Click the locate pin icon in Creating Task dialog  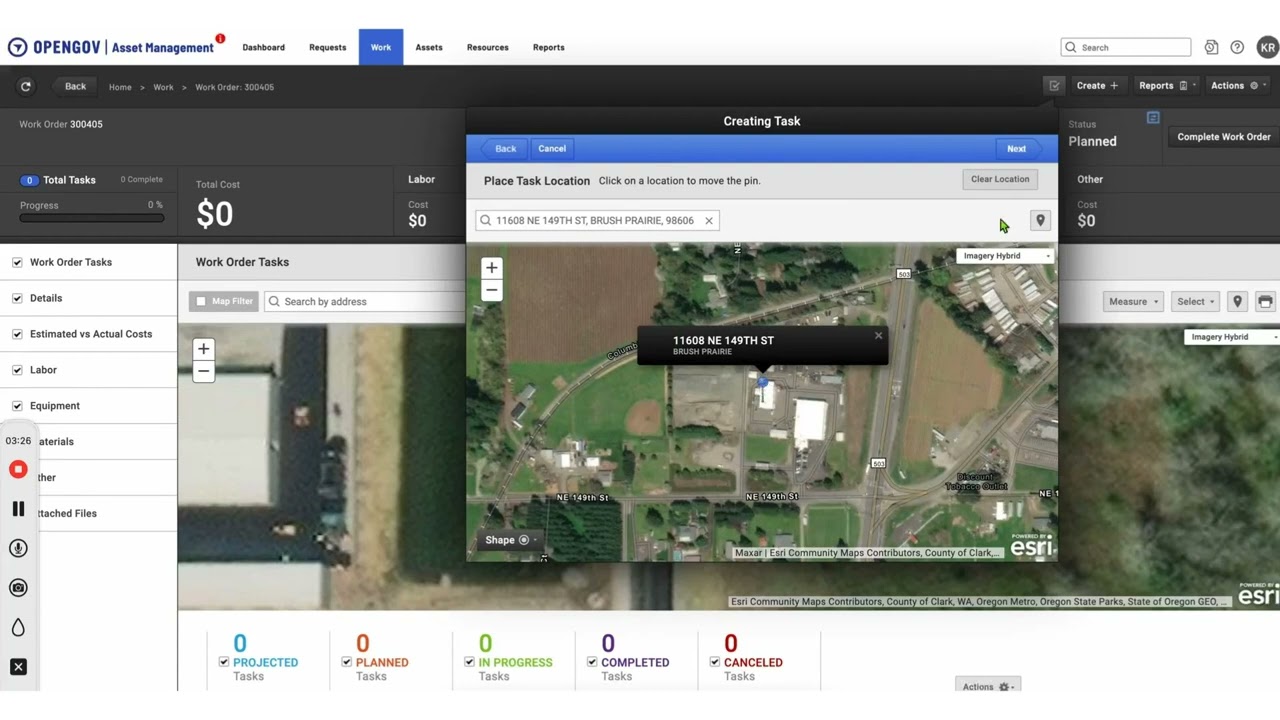[1040, 221]
